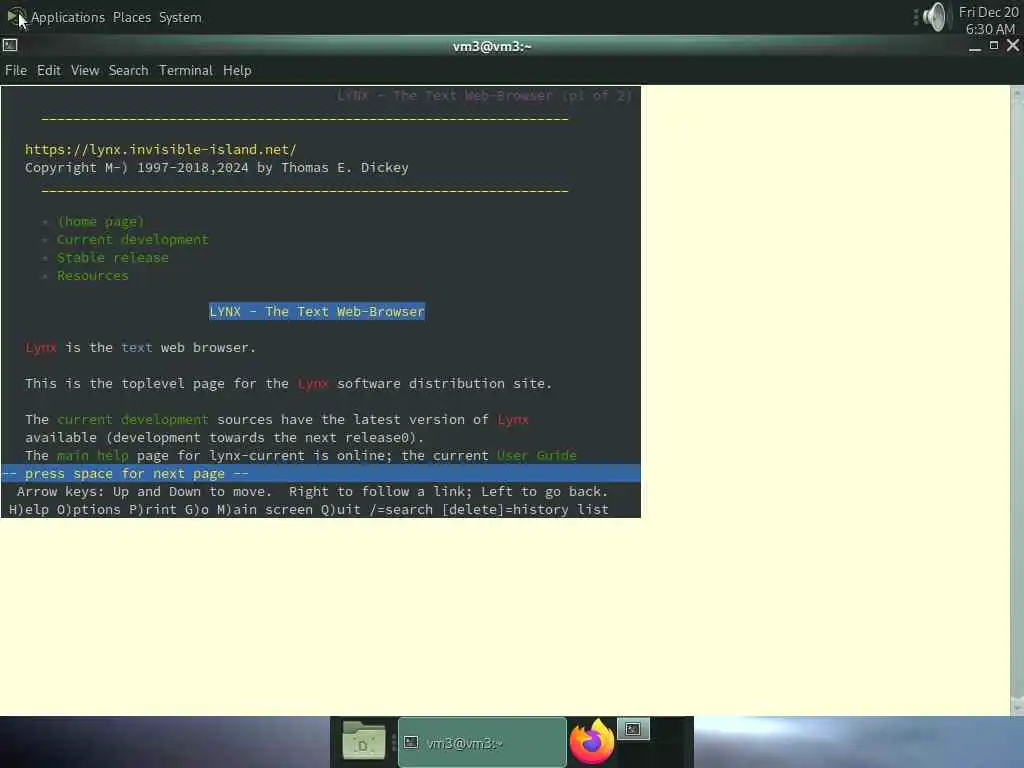Open the Applications menu
The image size is (1024, 768).
pyautogui.click(x=67, y=17)
